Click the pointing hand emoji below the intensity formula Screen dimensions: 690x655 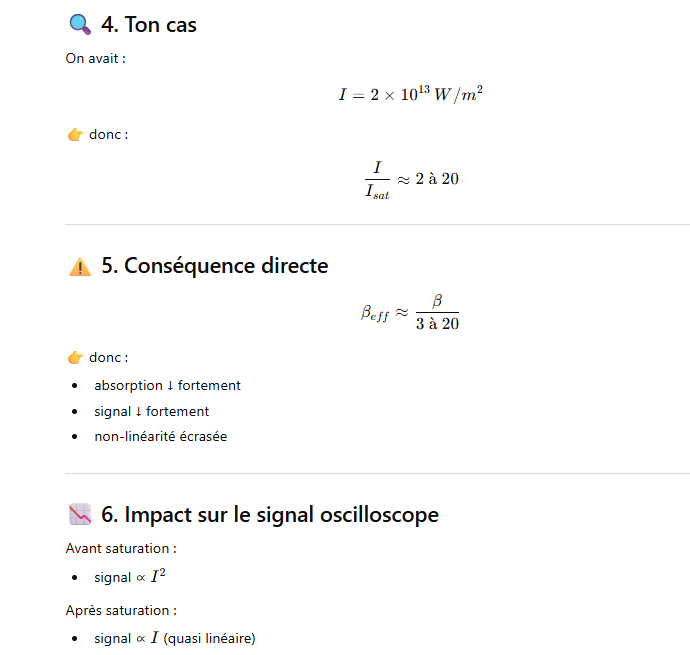click(x=75, y=134)
